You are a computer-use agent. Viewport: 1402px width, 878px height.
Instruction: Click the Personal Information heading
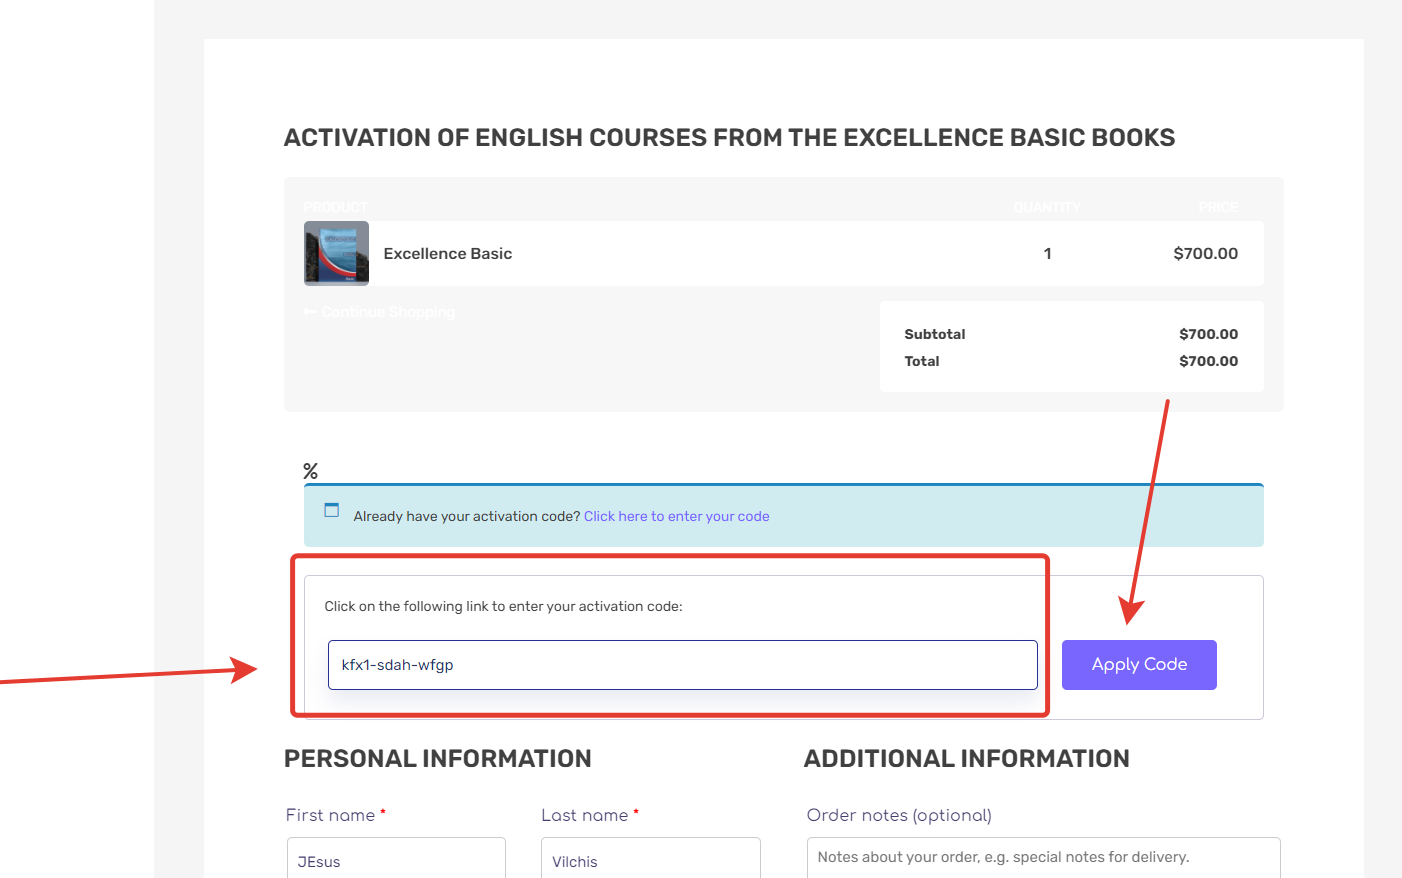coord(438,759)
